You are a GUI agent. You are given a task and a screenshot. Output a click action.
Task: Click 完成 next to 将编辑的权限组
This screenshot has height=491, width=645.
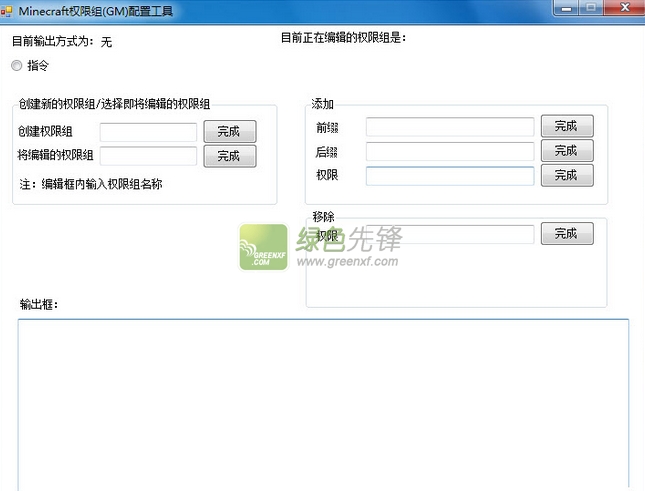click(x=230, y=156)
